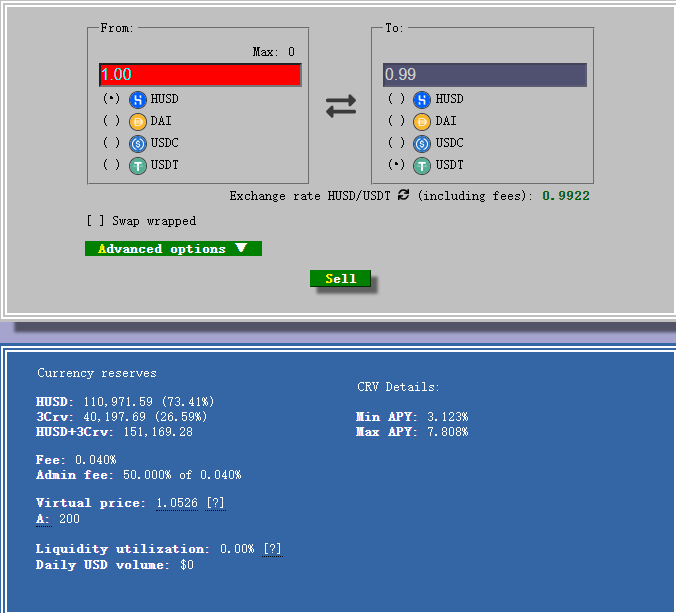
Task: Click the 3Crv reserve amount 40,197.69
Action: click(115, 417)
